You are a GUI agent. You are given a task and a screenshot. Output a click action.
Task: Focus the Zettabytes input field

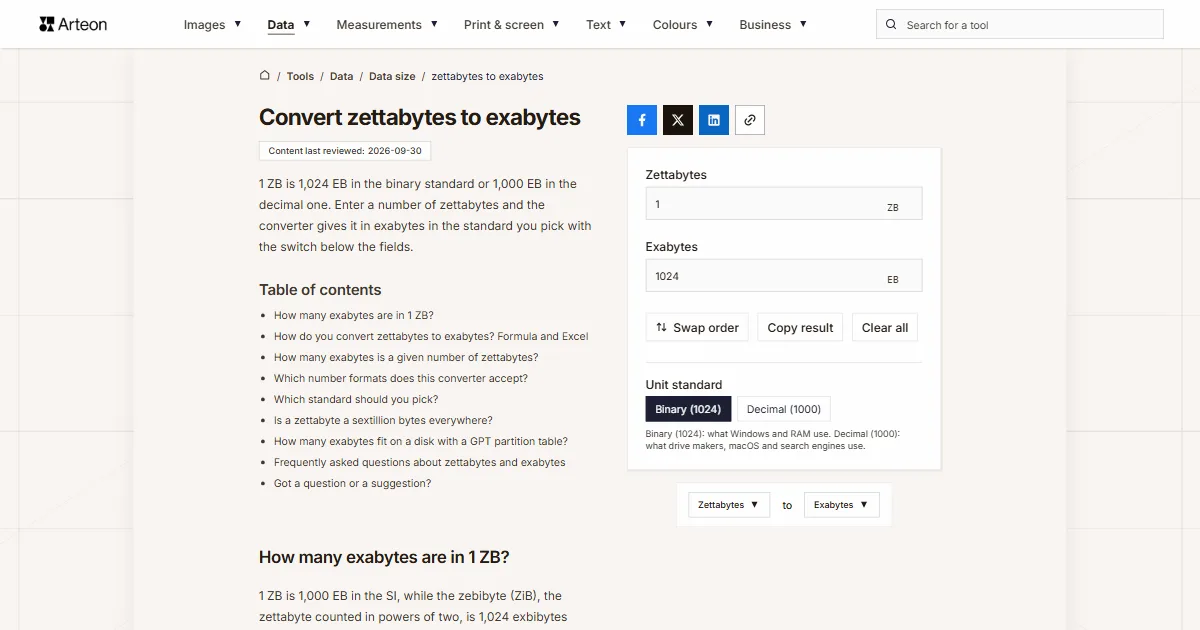784,204
